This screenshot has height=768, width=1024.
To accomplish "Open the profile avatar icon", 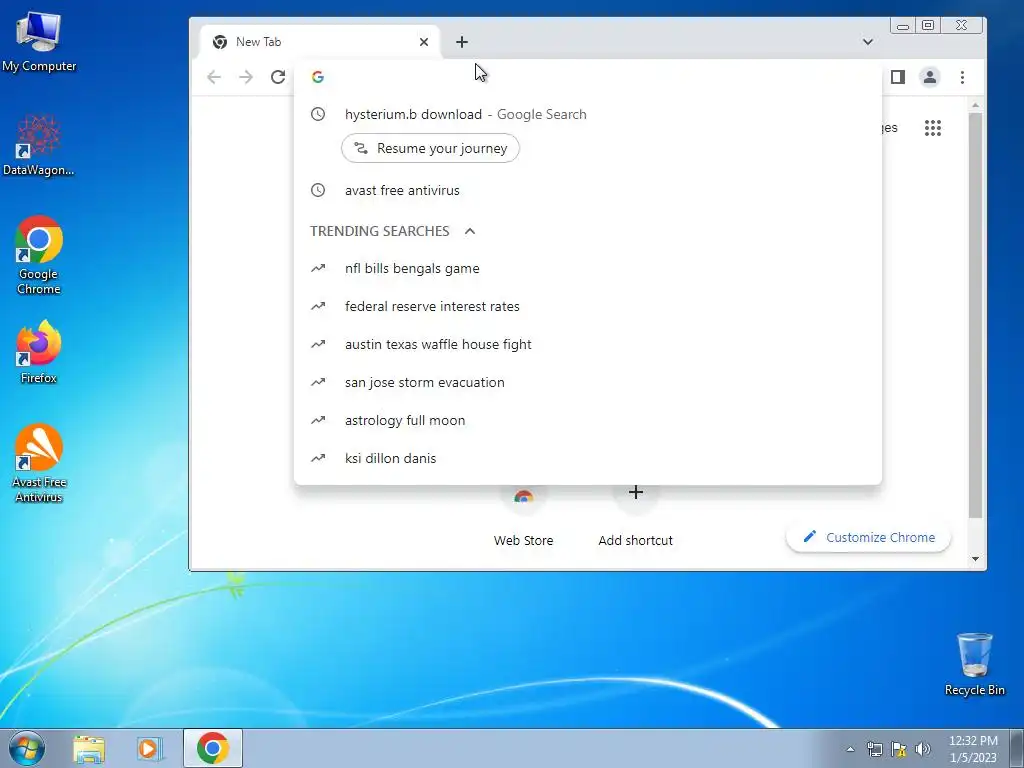I will (x=929, y=77).
